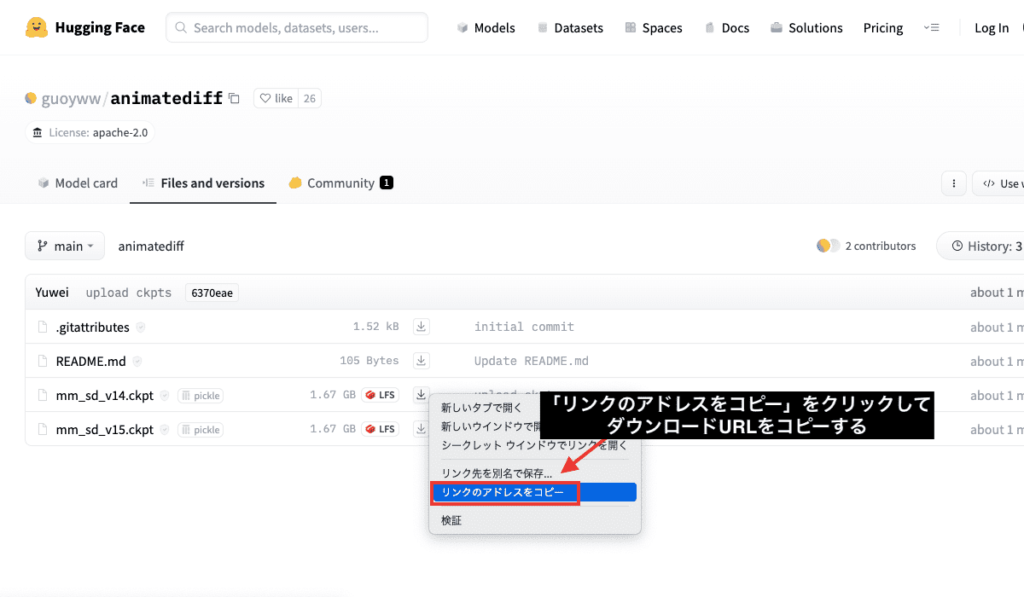Screen dimensions: 1024x597
Task: Click the search field for models
Action: coord(297,27)
